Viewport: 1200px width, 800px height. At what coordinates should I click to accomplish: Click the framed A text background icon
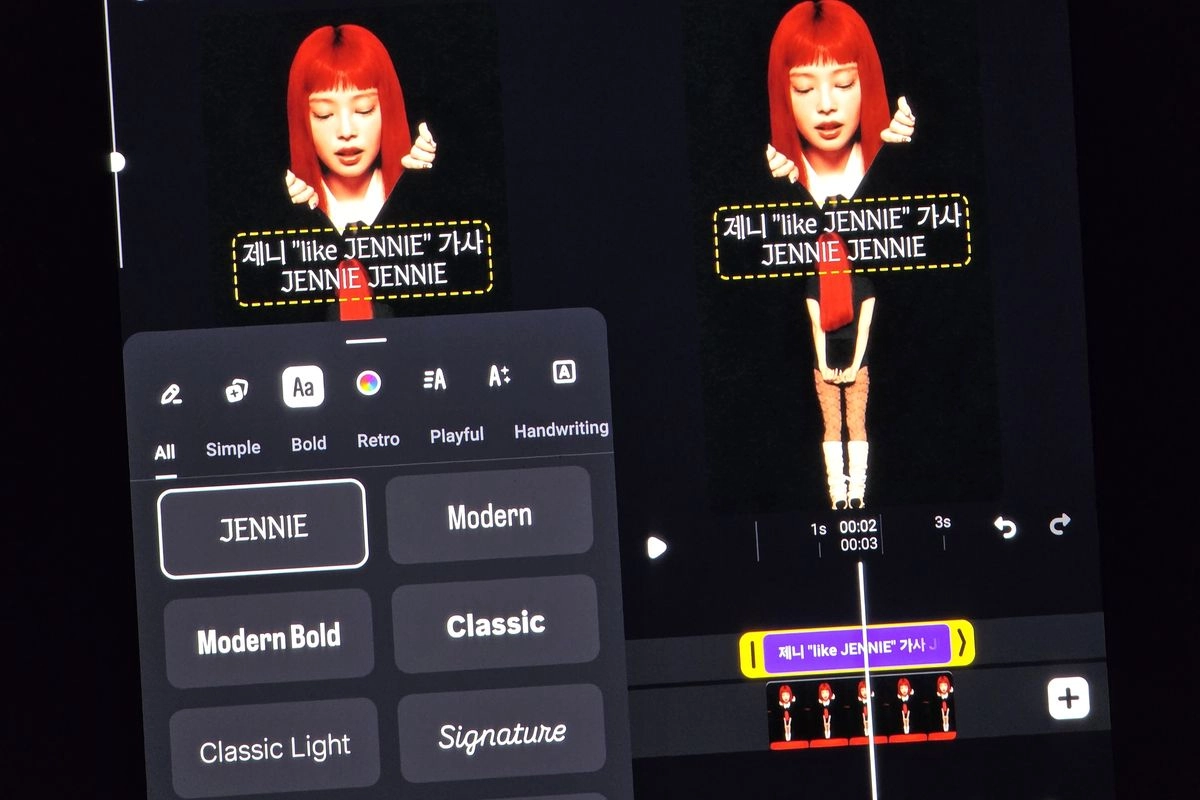click(564, 372)
